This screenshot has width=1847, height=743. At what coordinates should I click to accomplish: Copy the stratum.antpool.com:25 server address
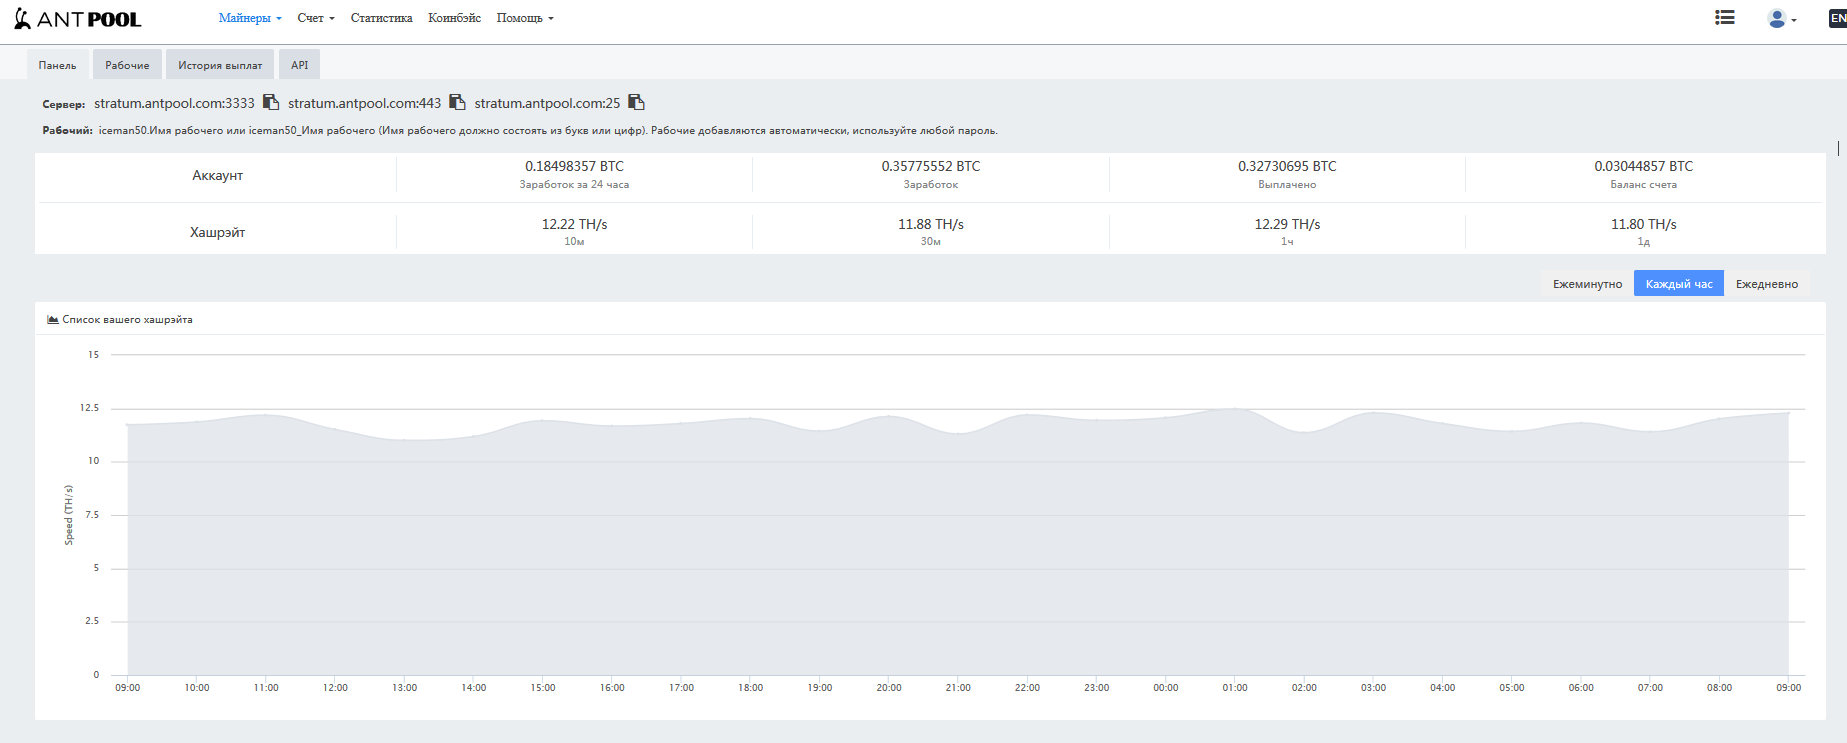[x=636, y=102]
